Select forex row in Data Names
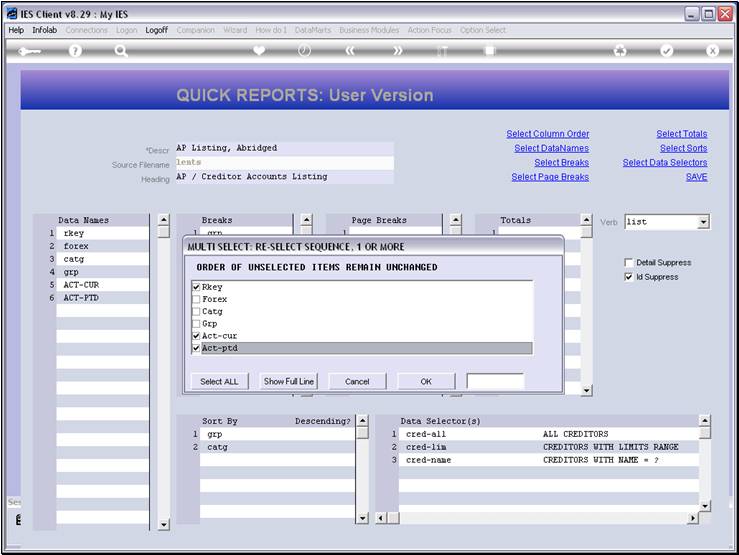Viewport: 739px width, 555px height. tap(102, 246)
